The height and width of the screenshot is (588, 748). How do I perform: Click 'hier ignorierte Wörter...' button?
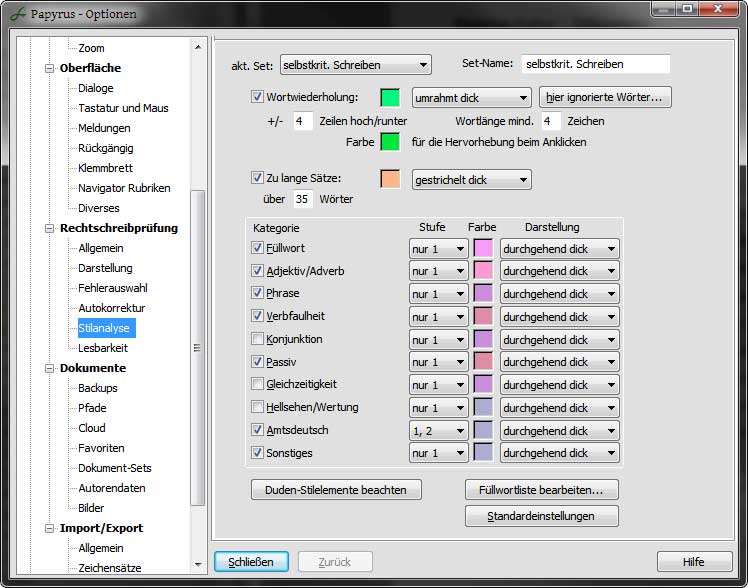pos(605,97)
